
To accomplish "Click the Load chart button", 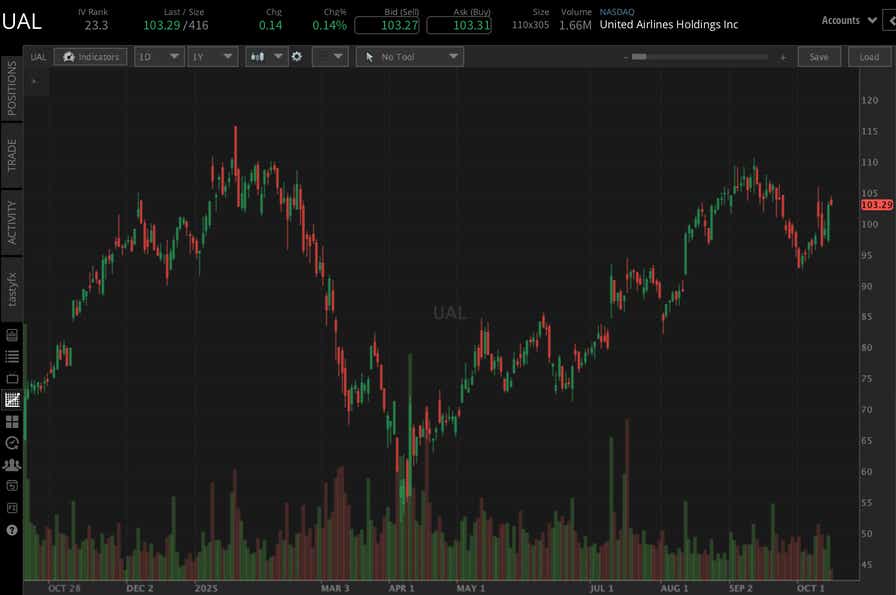I will coord(869,57).
